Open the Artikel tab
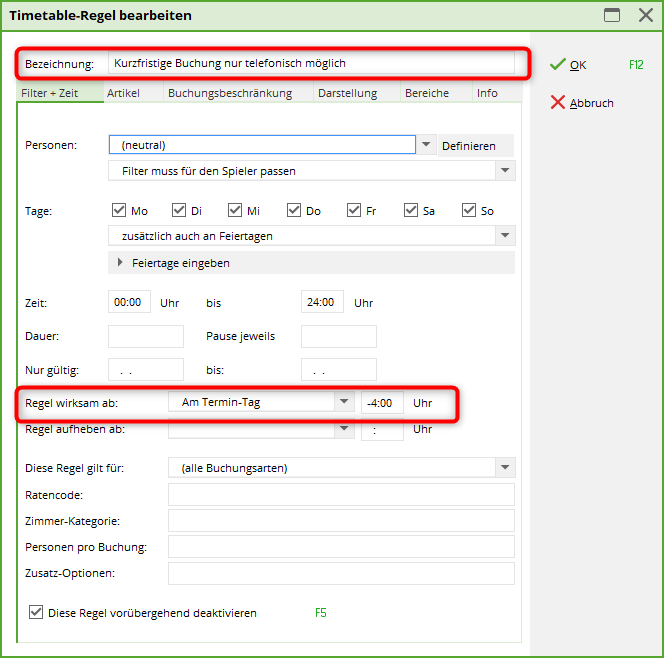The height and width of the screenshot is (658, 664). tap(123, 93)
